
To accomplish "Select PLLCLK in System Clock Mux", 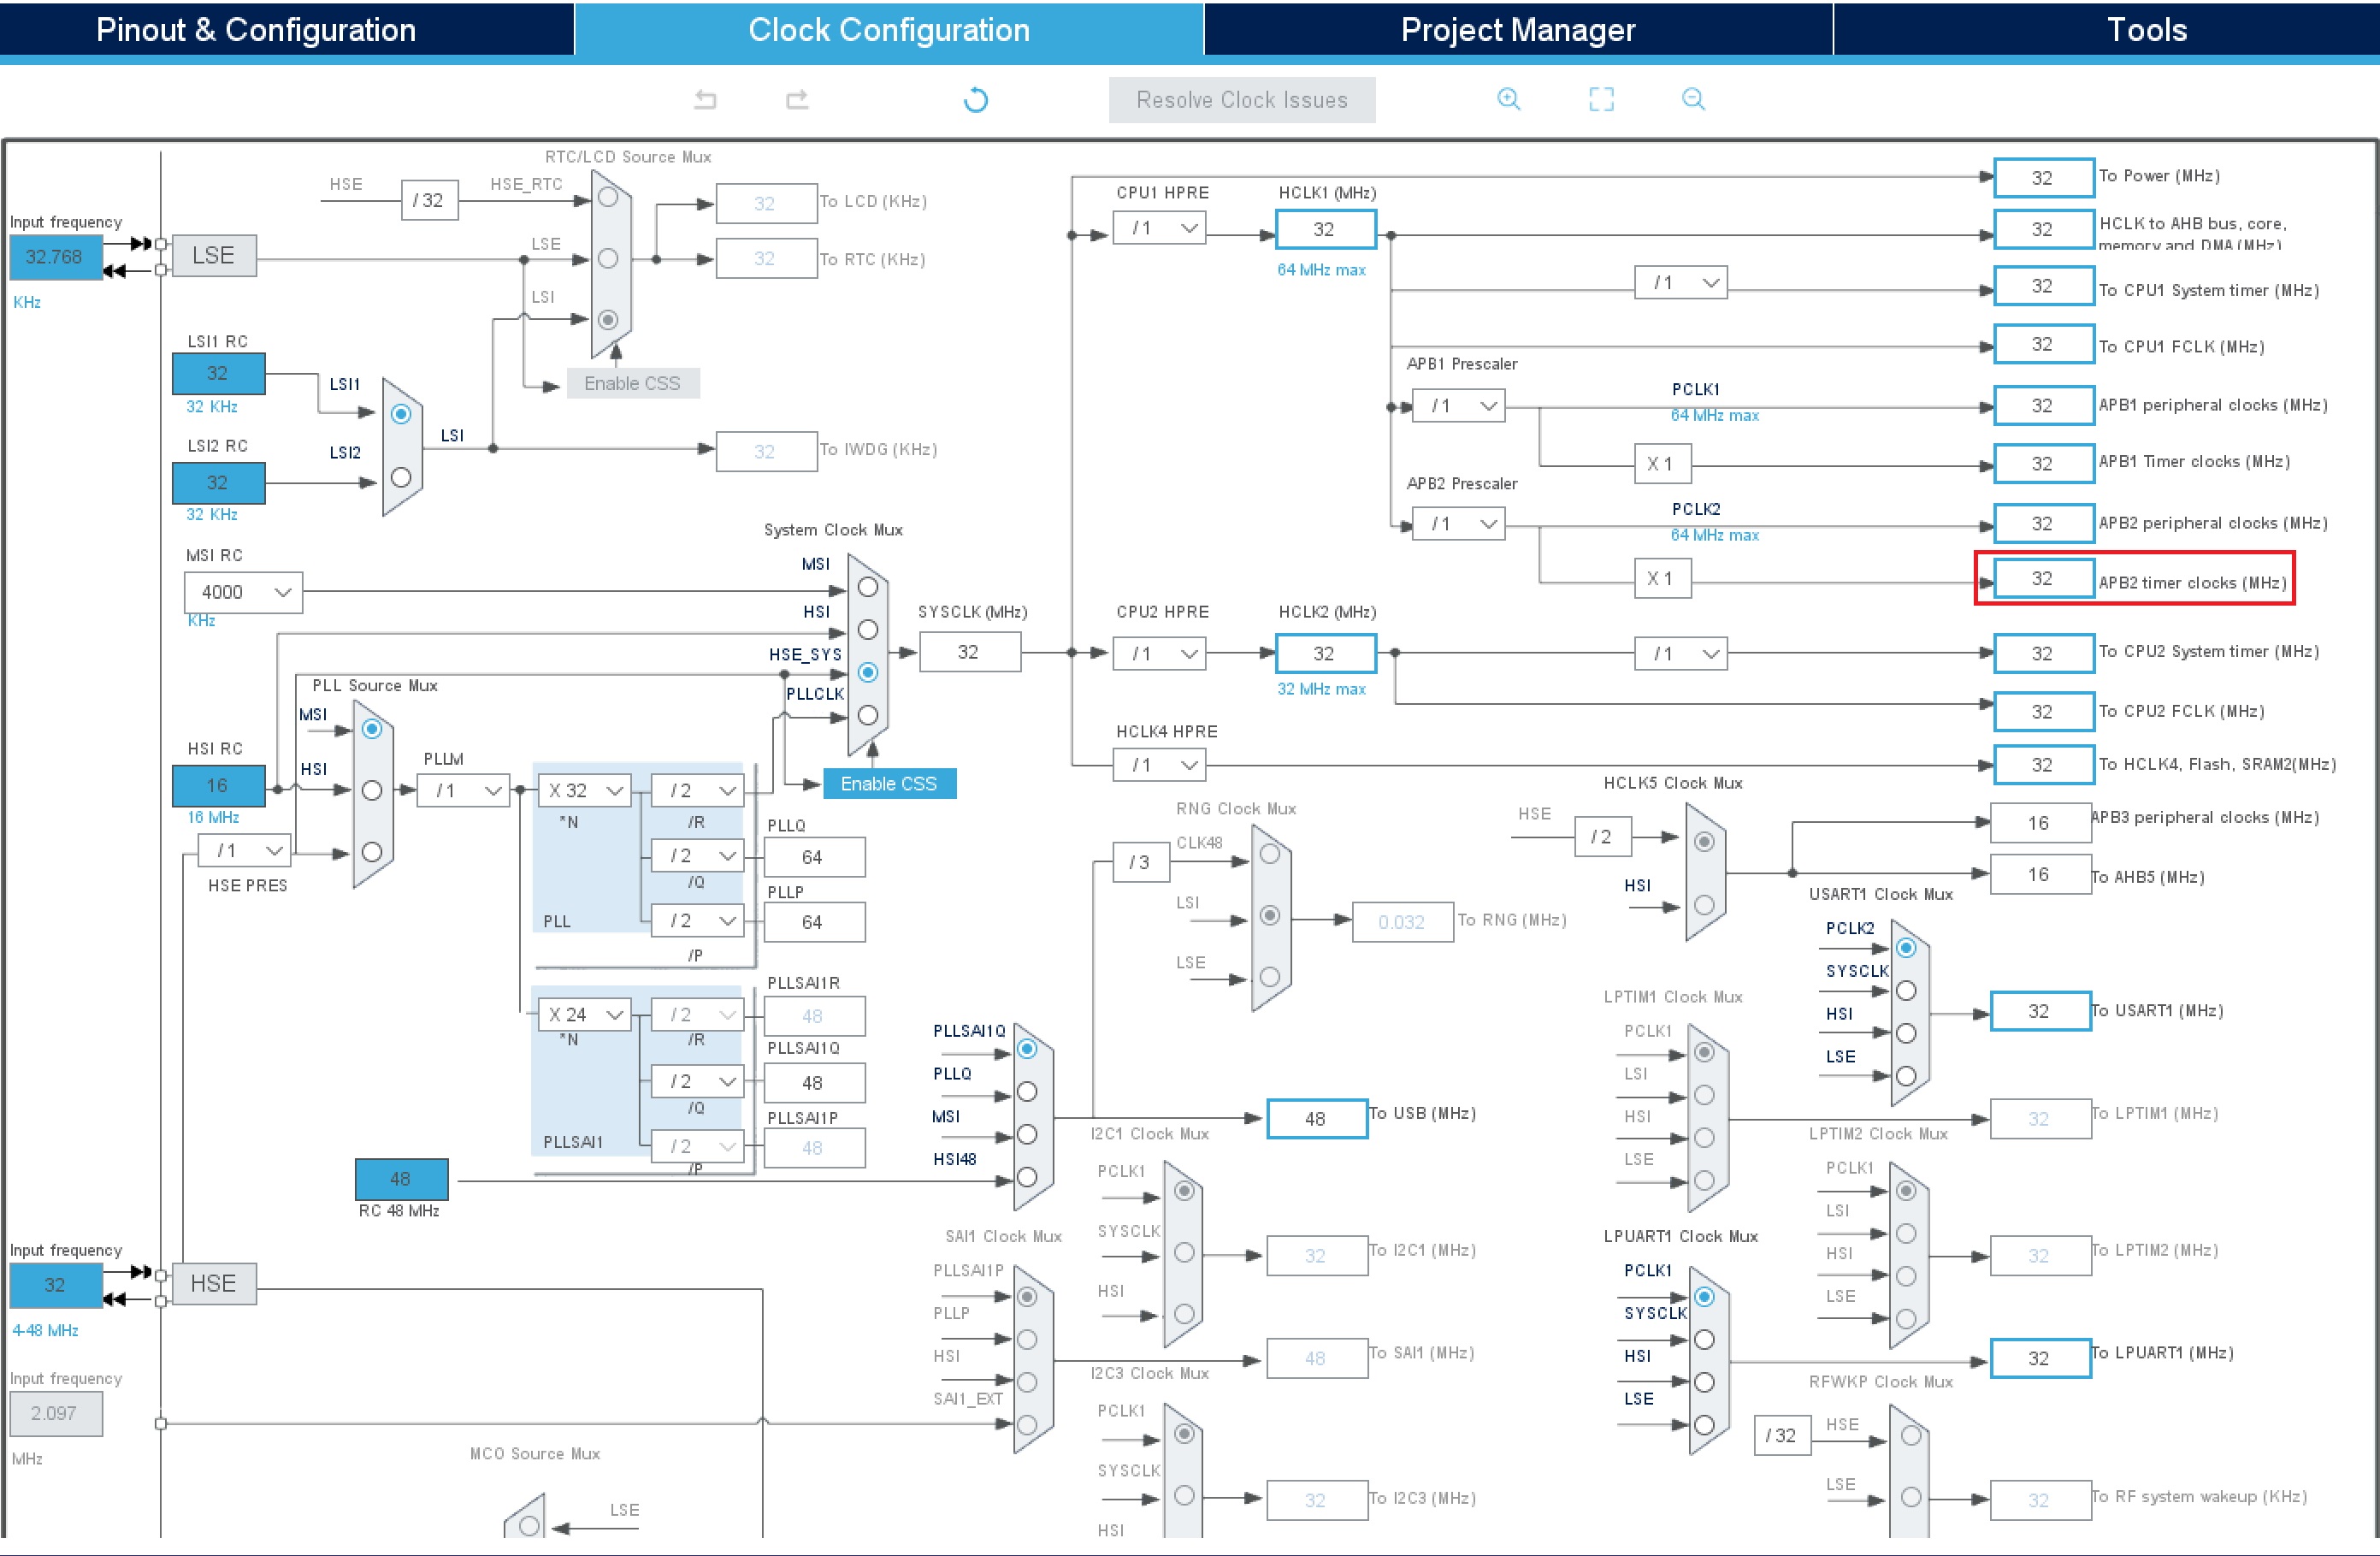I will [x=868, y=715].
